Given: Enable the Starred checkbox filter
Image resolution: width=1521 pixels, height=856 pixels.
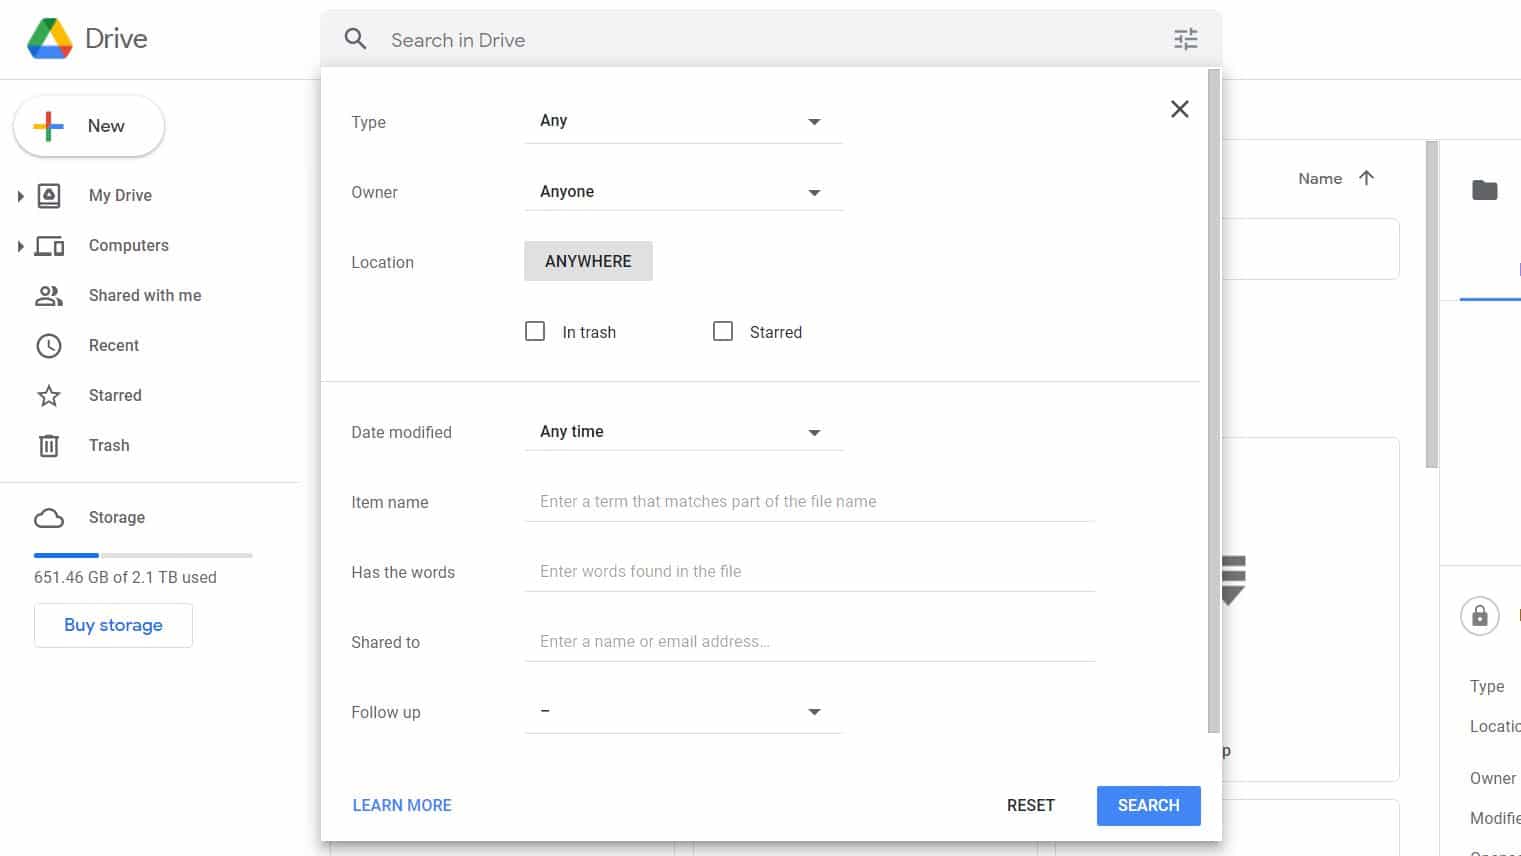Looking at the screenshot, I should [723, 331].
